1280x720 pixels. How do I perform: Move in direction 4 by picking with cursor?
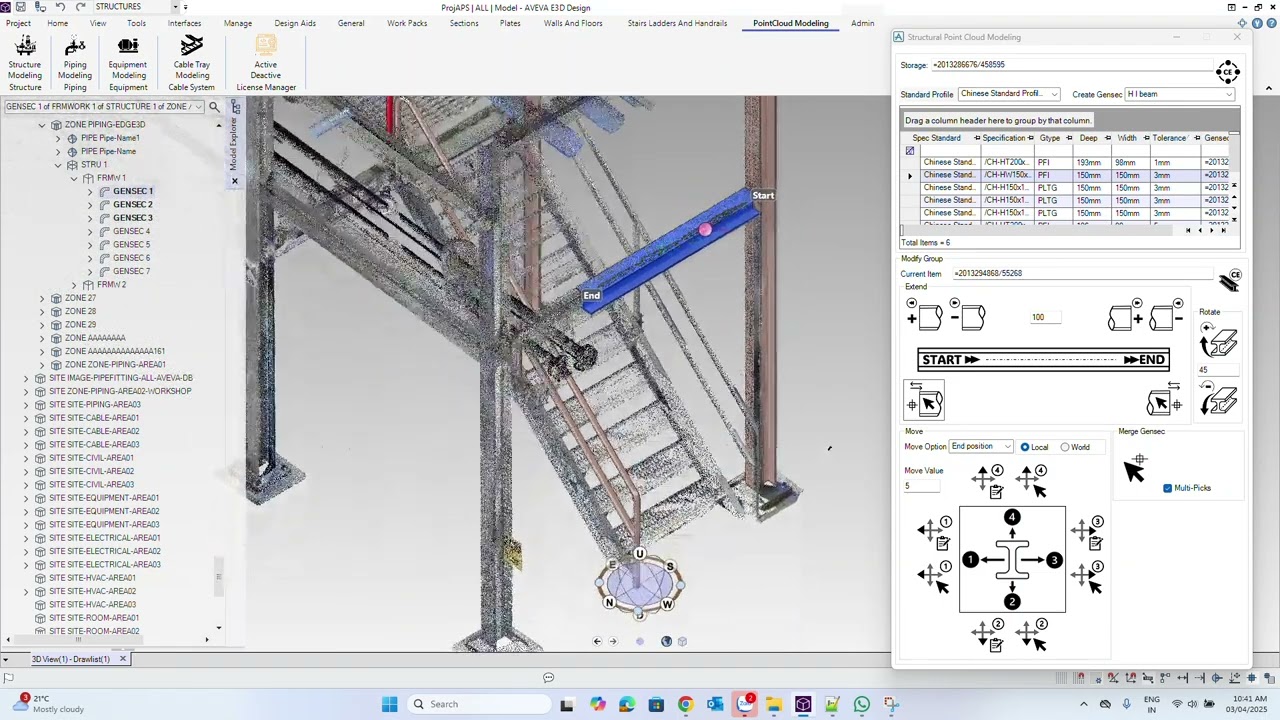[1030, 480]
